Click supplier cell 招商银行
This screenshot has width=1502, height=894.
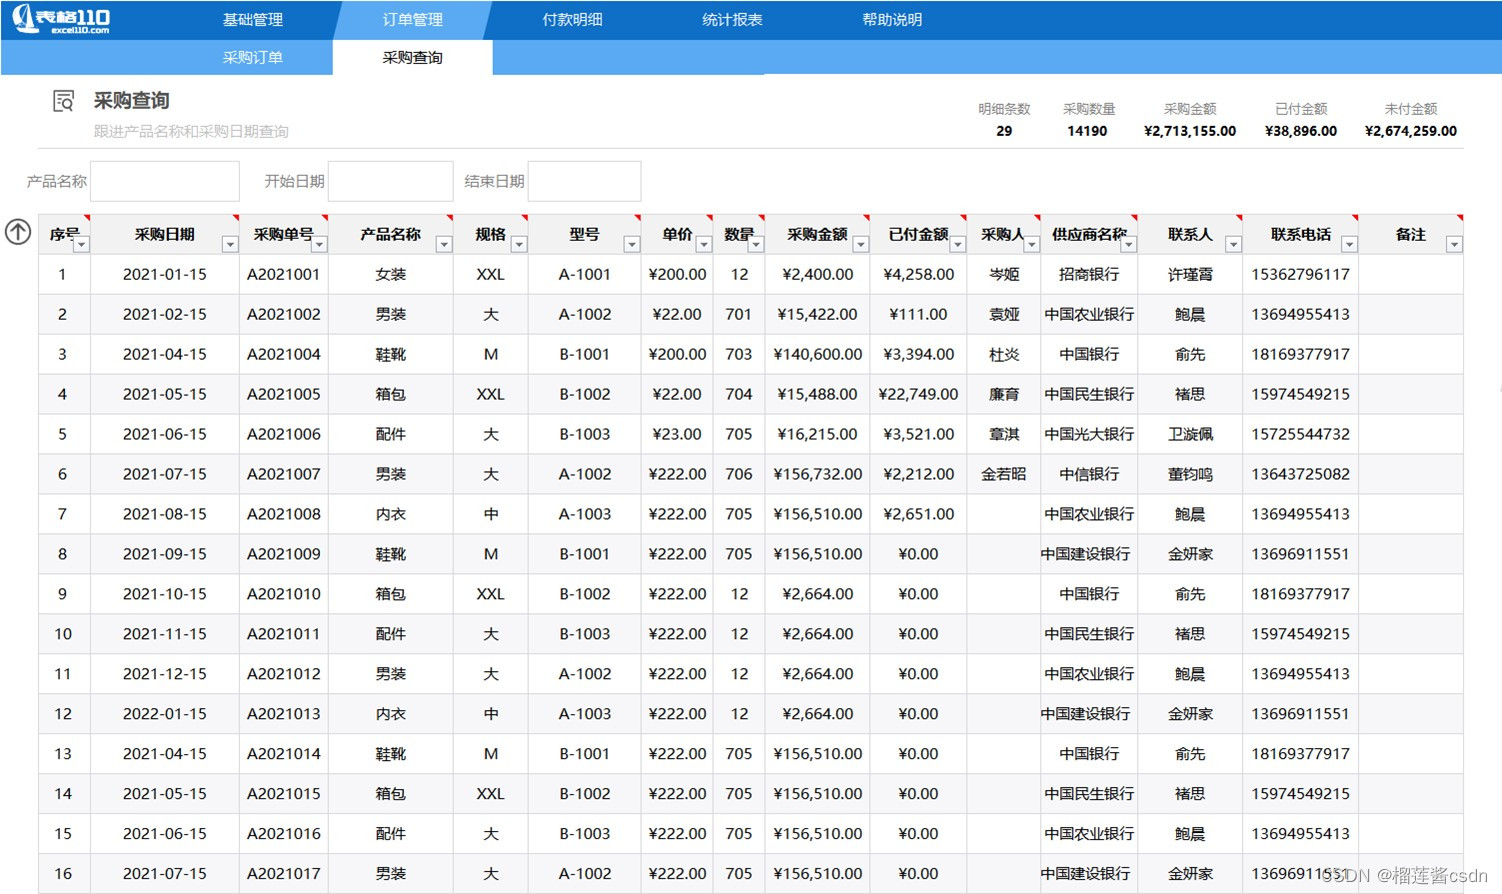1089,274
